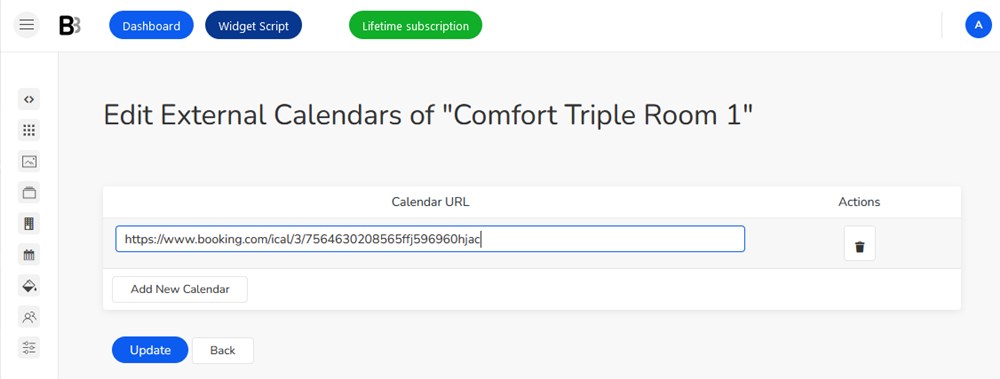1000x379 pixels.
Task: Go to the Dashboard tab
Action: [x=151, y=26]
